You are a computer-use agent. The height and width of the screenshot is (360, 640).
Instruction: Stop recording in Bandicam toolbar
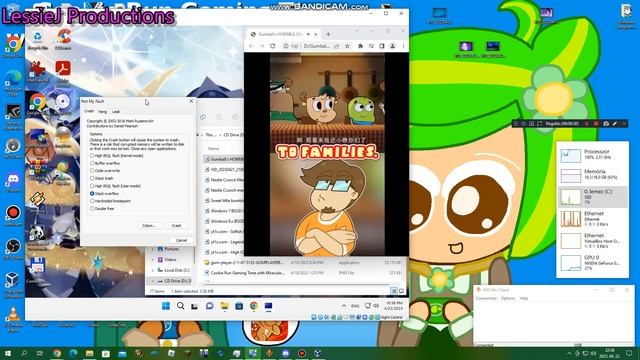596,124
